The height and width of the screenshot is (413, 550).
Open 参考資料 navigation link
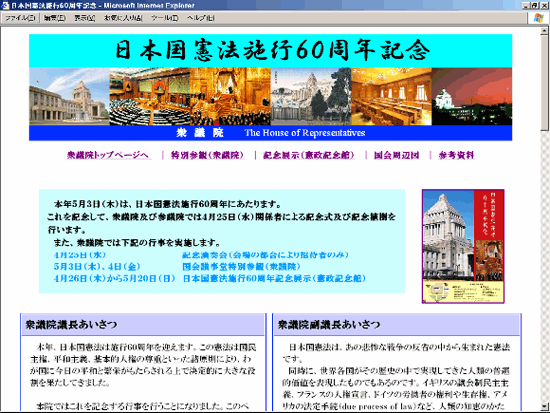coord(456,155)
